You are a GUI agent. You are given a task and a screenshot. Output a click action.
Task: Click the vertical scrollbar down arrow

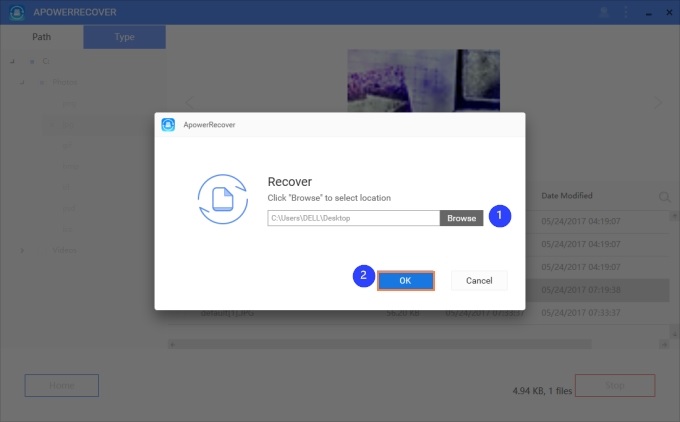coord(674,334)
